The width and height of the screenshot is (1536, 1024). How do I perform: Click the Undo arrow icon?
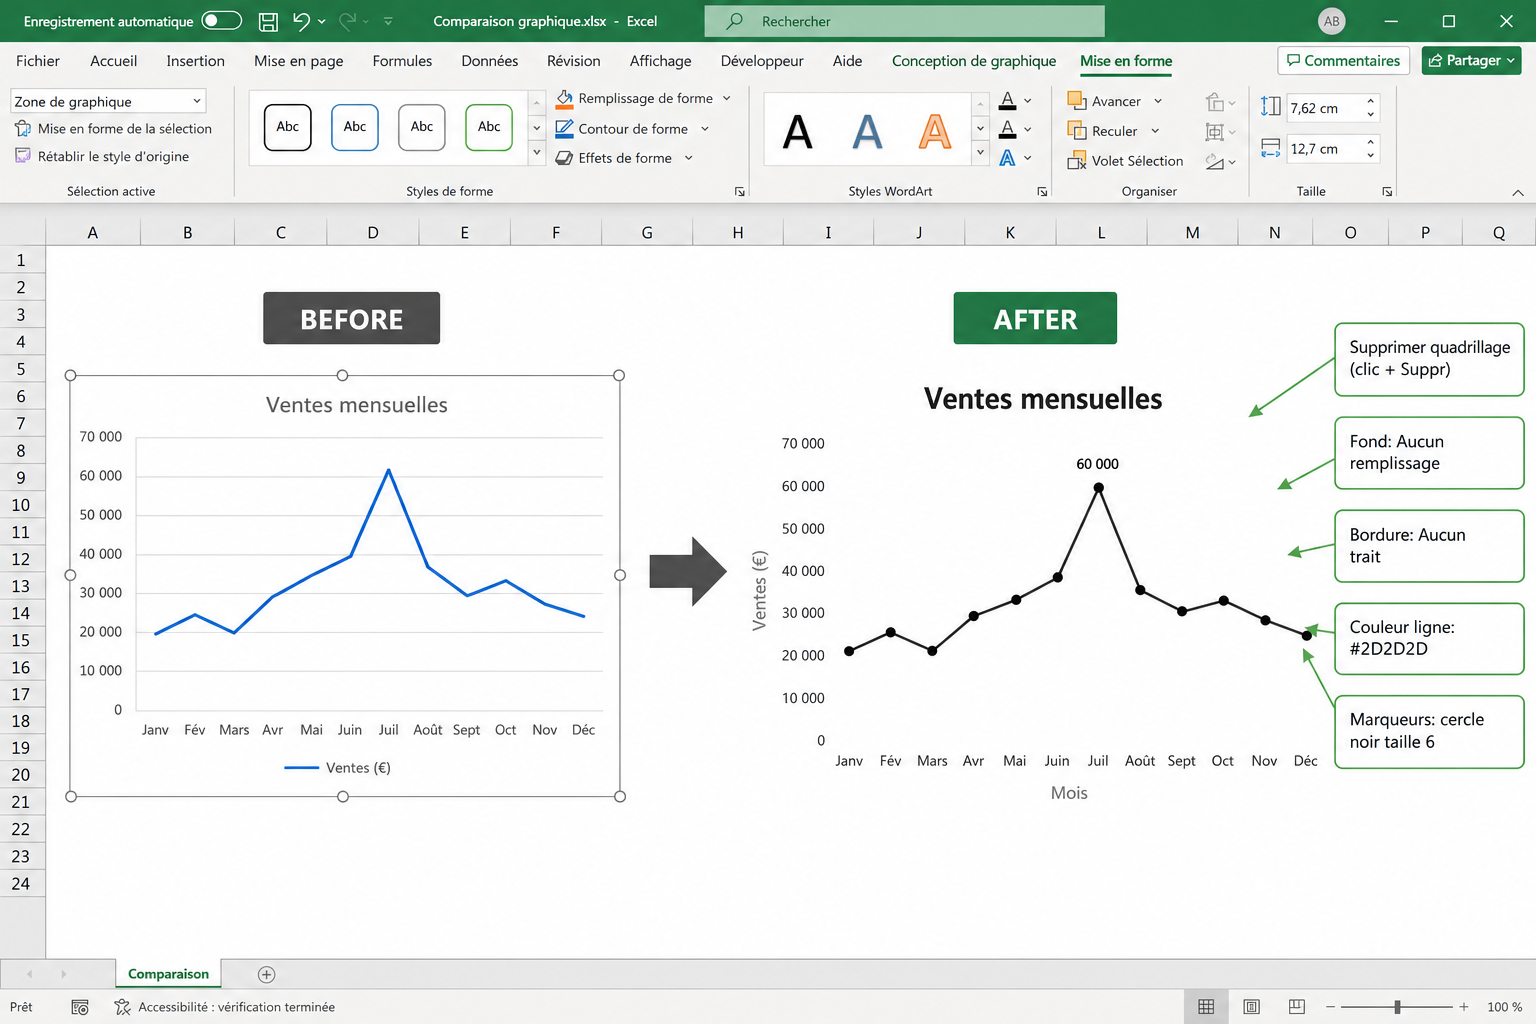[301, 21]
